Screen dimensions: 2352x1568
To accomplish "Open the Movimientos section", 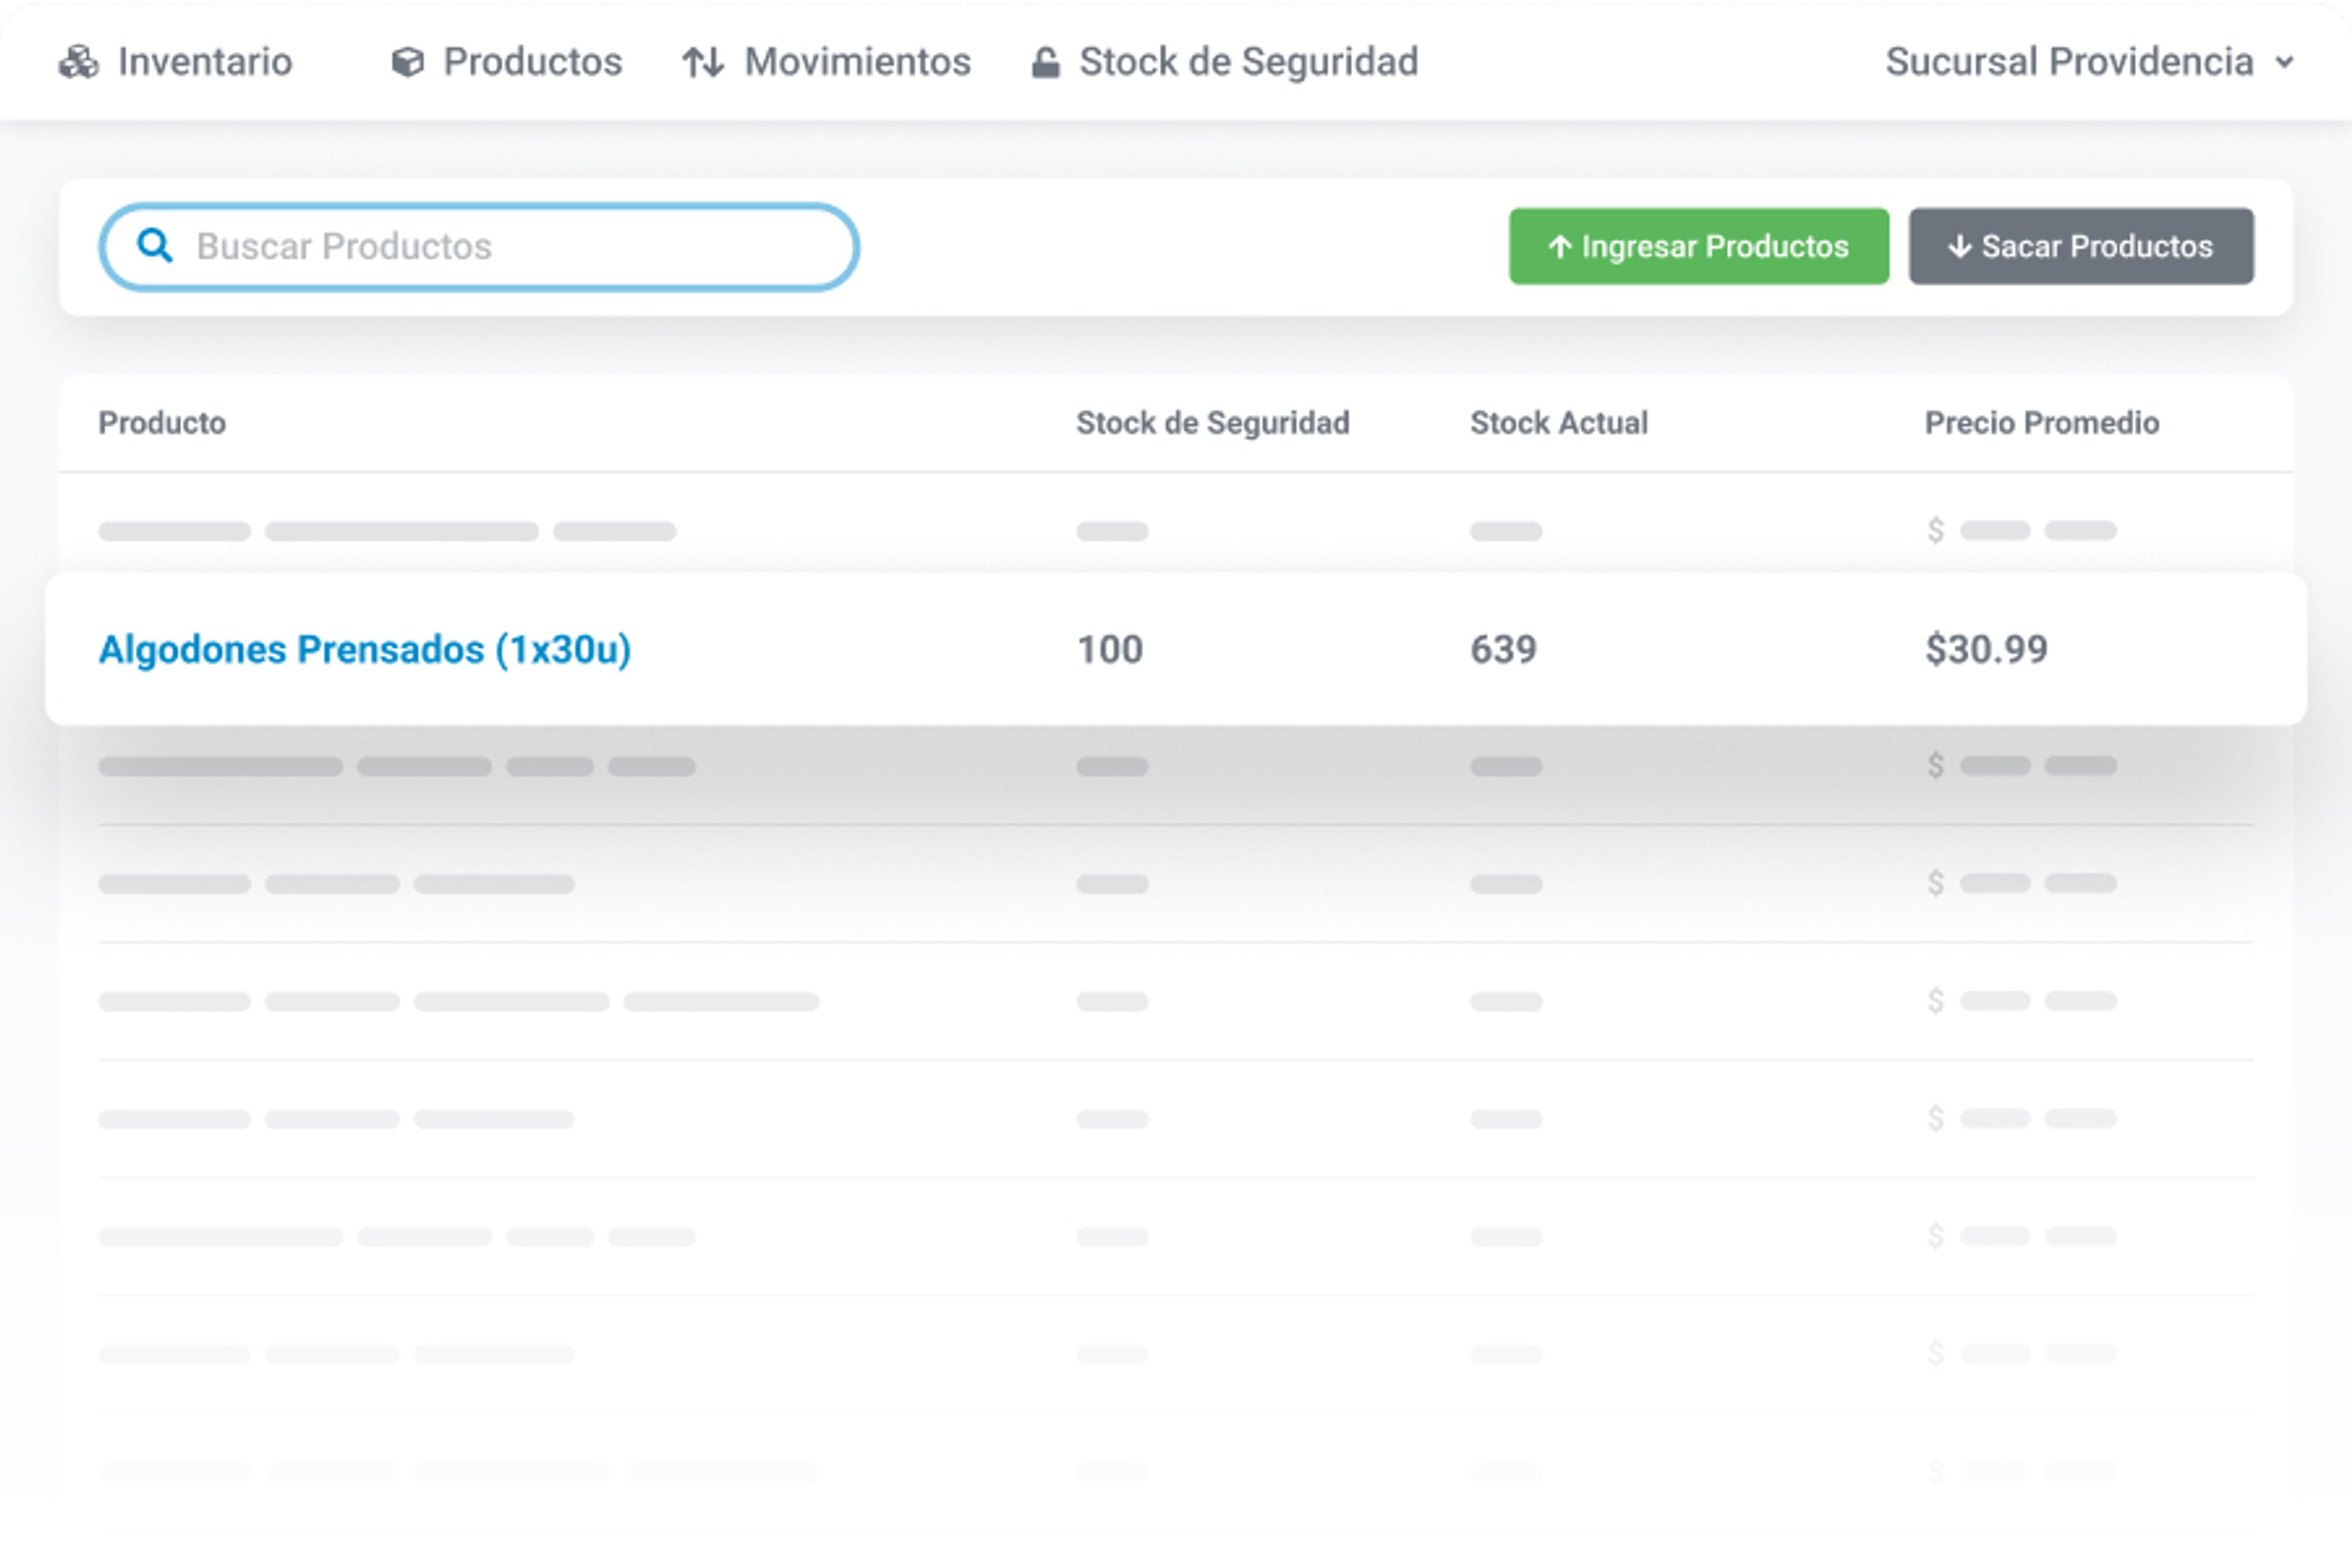I will [x=826, y=62].
